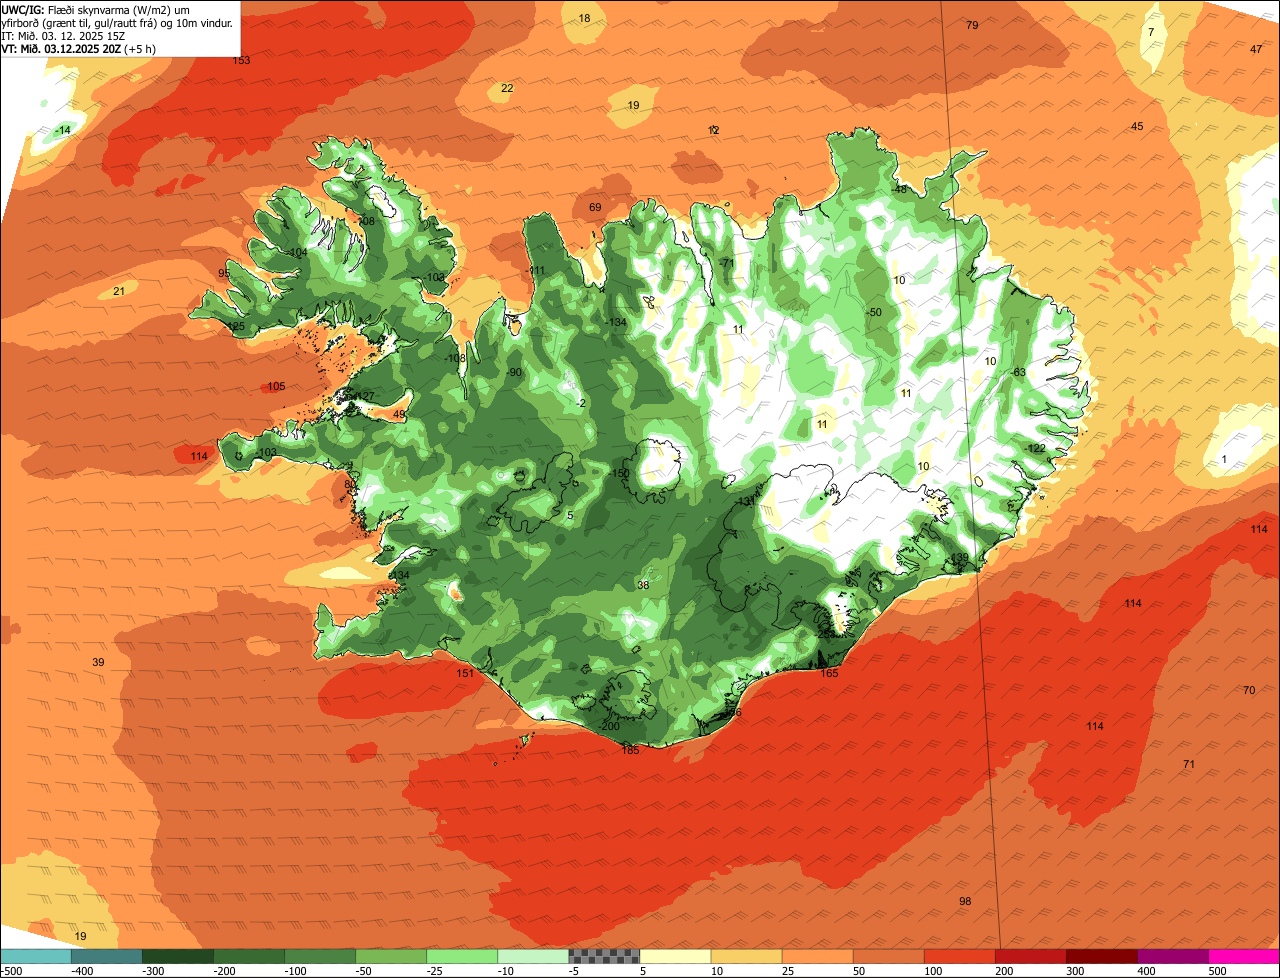Image resolution: width=1280 pixels, height=978 pixels.
Task: Click the pale yellow swatch between 5 and 10
Action: (x=675, y=956)
